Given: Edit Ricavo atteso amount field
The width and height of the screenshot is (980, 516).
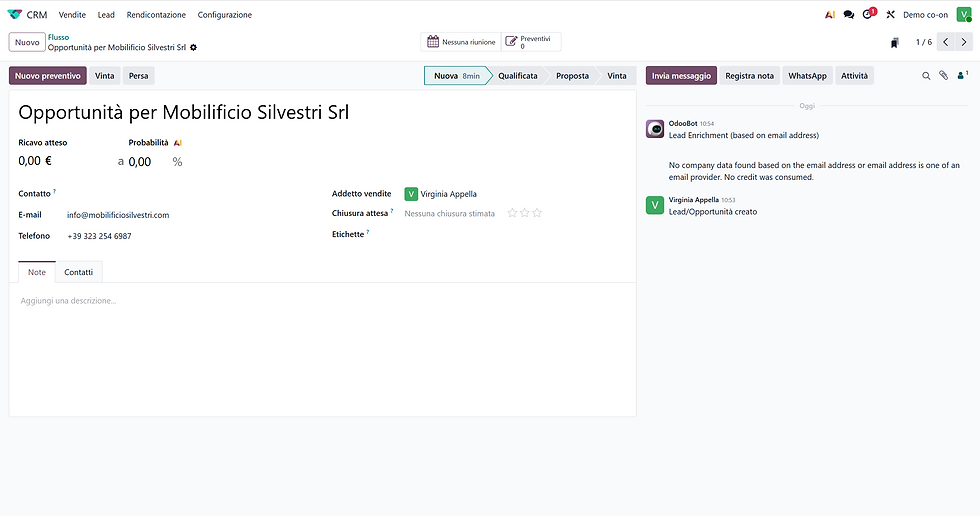Looking at the screenshot, I should point(35,161).
